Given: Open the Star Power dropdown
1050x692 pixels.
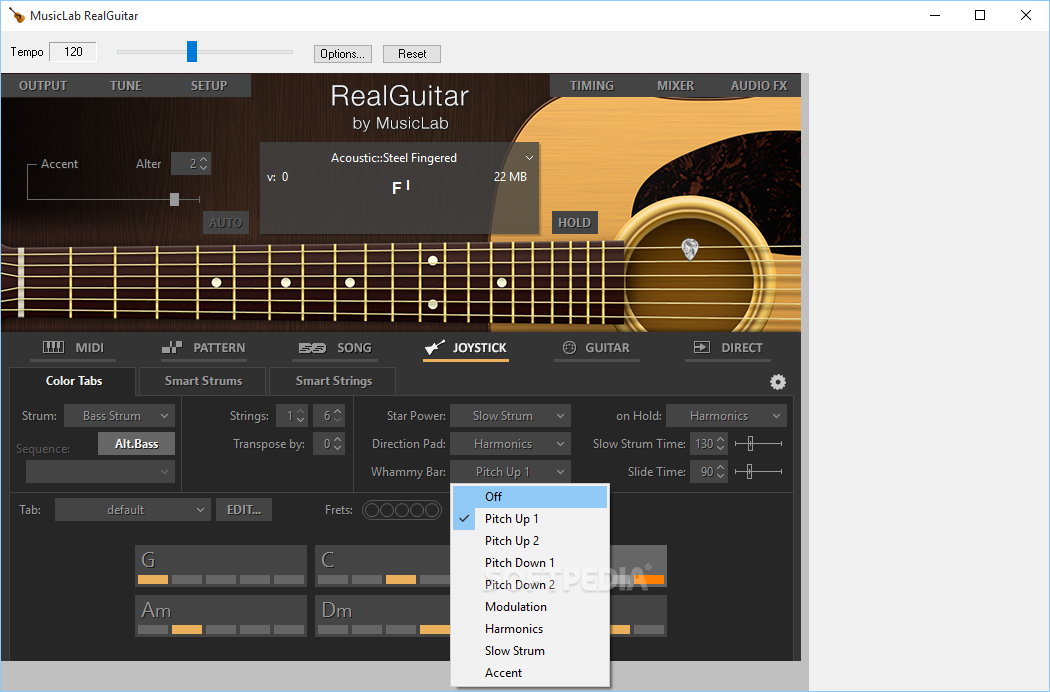Looking at the screenshot, I should (510, 415).
